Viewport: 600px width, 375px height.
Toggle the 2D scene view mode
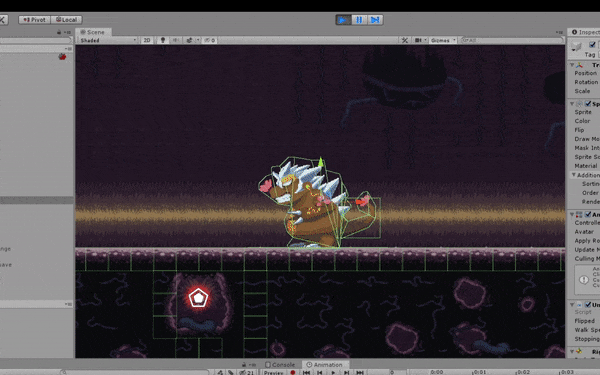click(x=147, y=40)
